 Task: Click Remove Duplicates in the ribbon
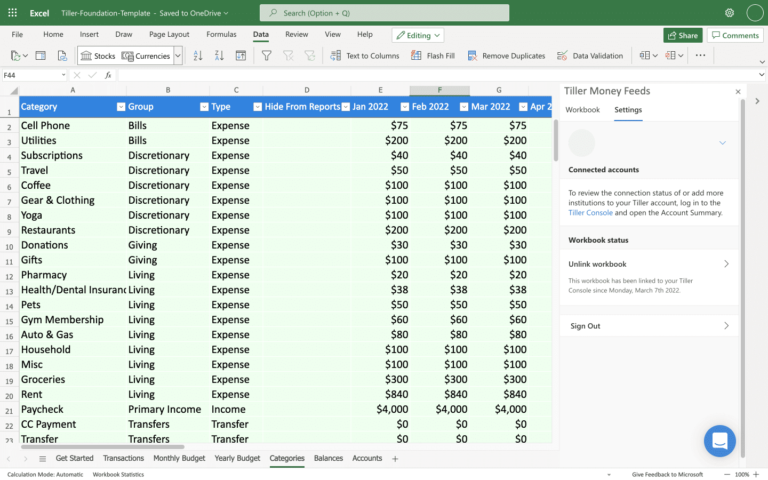tap(505, 56)
